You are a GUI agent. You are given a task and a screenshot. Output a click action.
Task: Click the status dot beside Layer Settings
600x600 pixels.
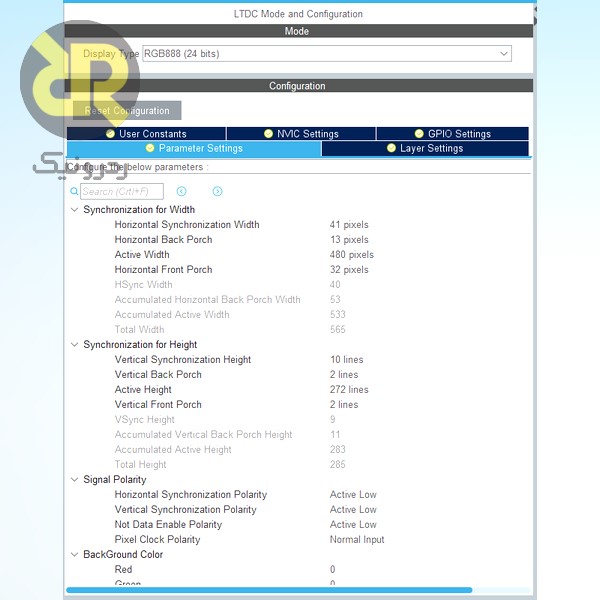[x=391, y=148]
